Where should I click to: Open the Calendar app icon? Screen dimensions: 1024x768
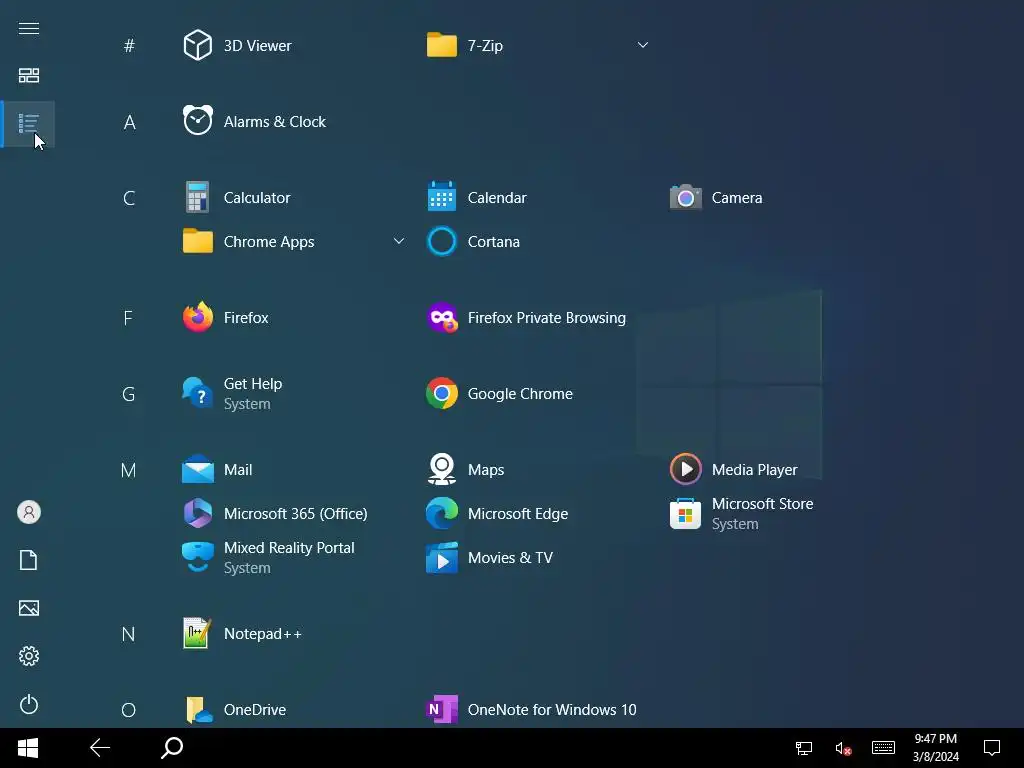pyautogui.click(x=441, y=197)
